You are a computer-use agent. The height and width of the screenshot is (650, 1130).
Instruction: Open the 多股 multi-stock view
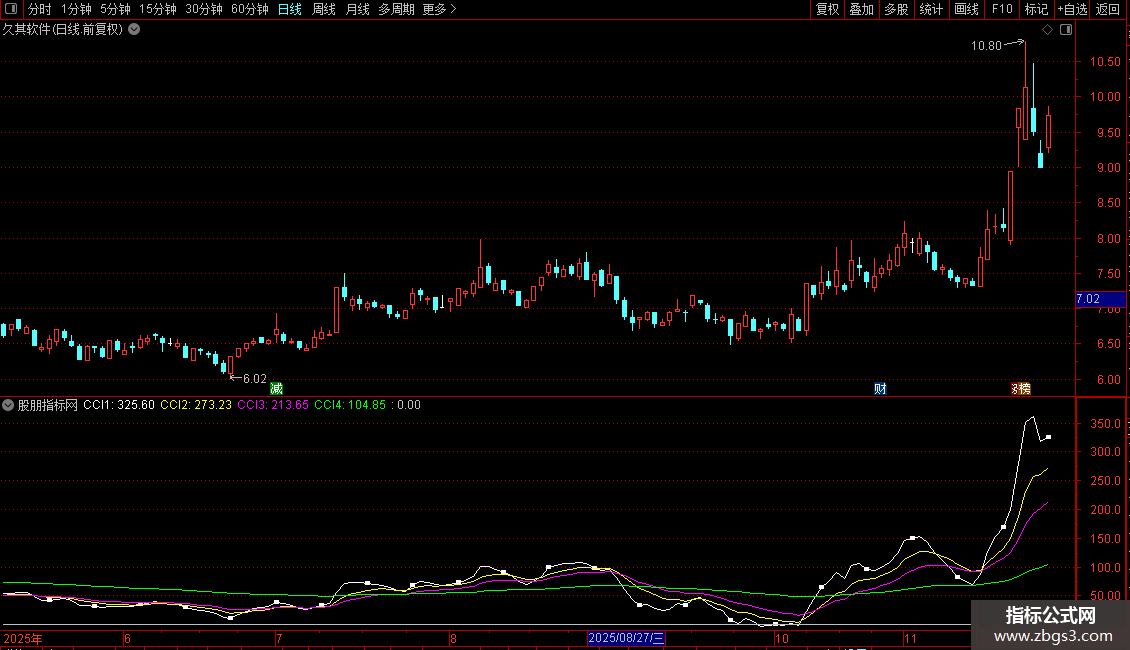tap(897, 9)
